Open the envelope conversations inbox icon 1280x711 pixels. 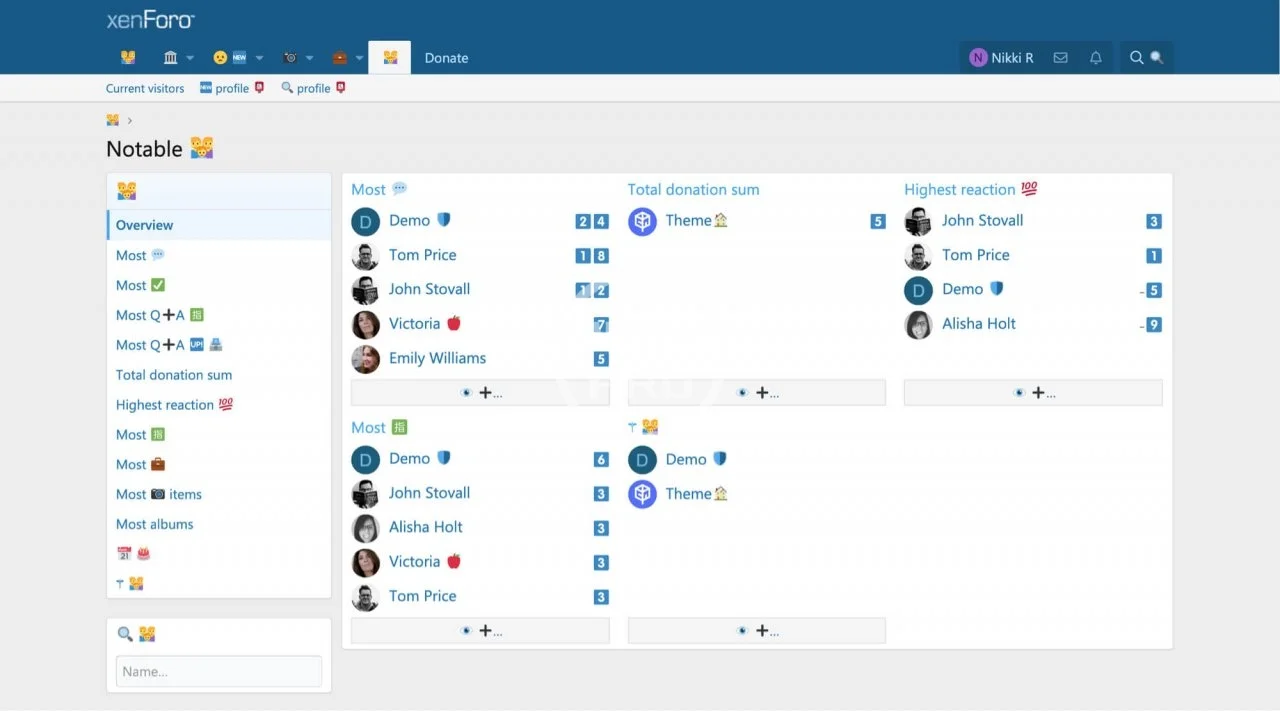(x=1060, y=58)
